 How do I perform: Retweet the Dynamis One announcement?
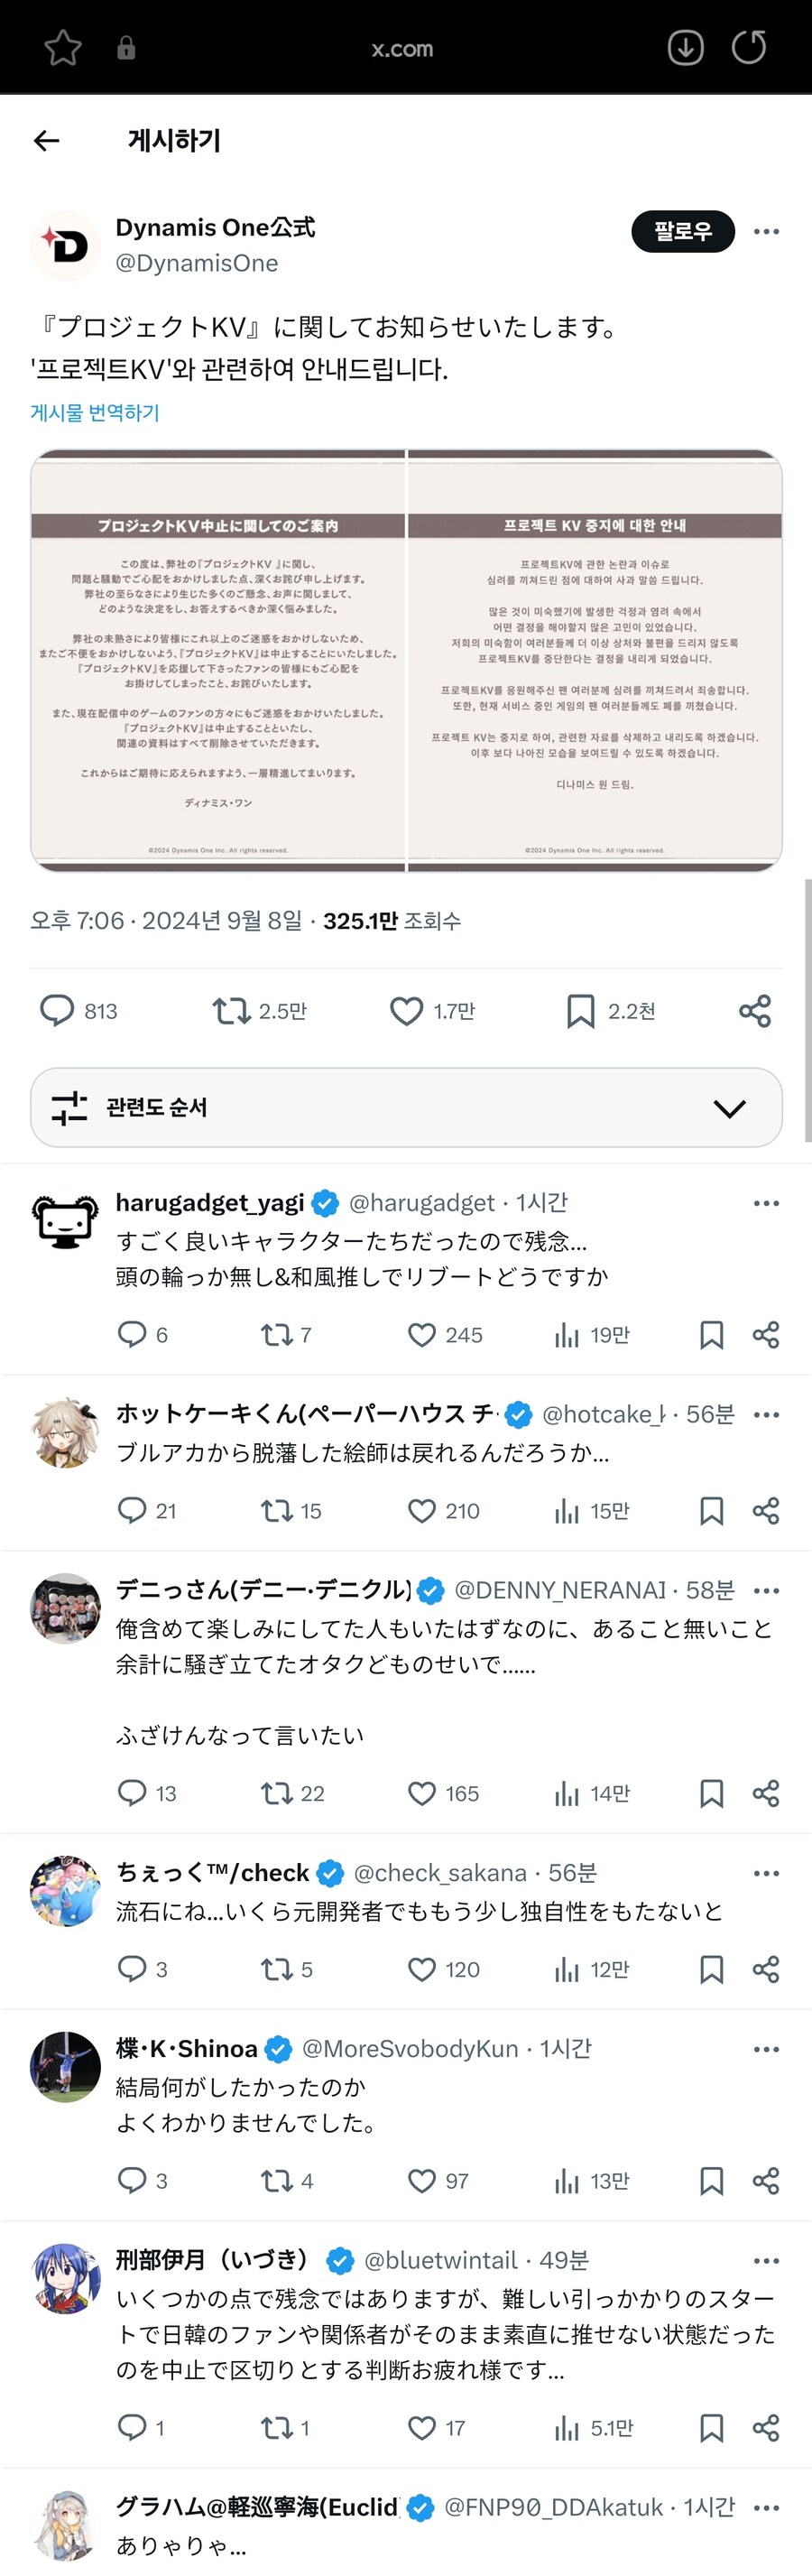[x=231, y=1011]
